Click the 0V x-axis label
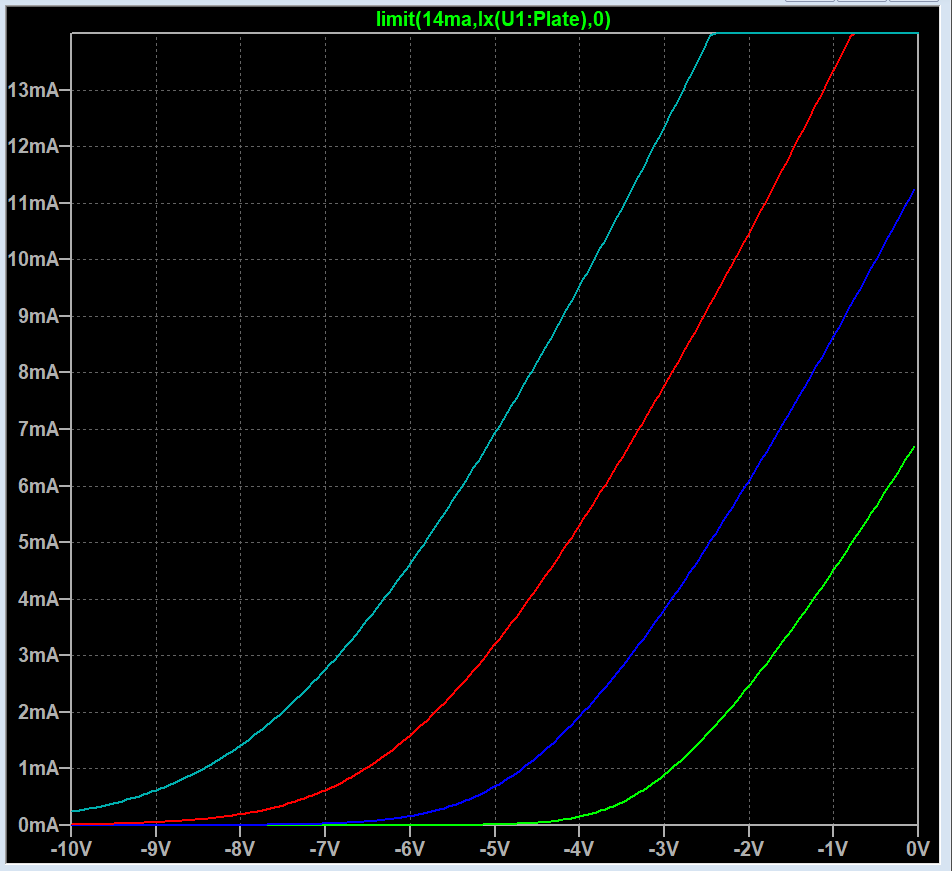952x871 pixels. (917, 849)
